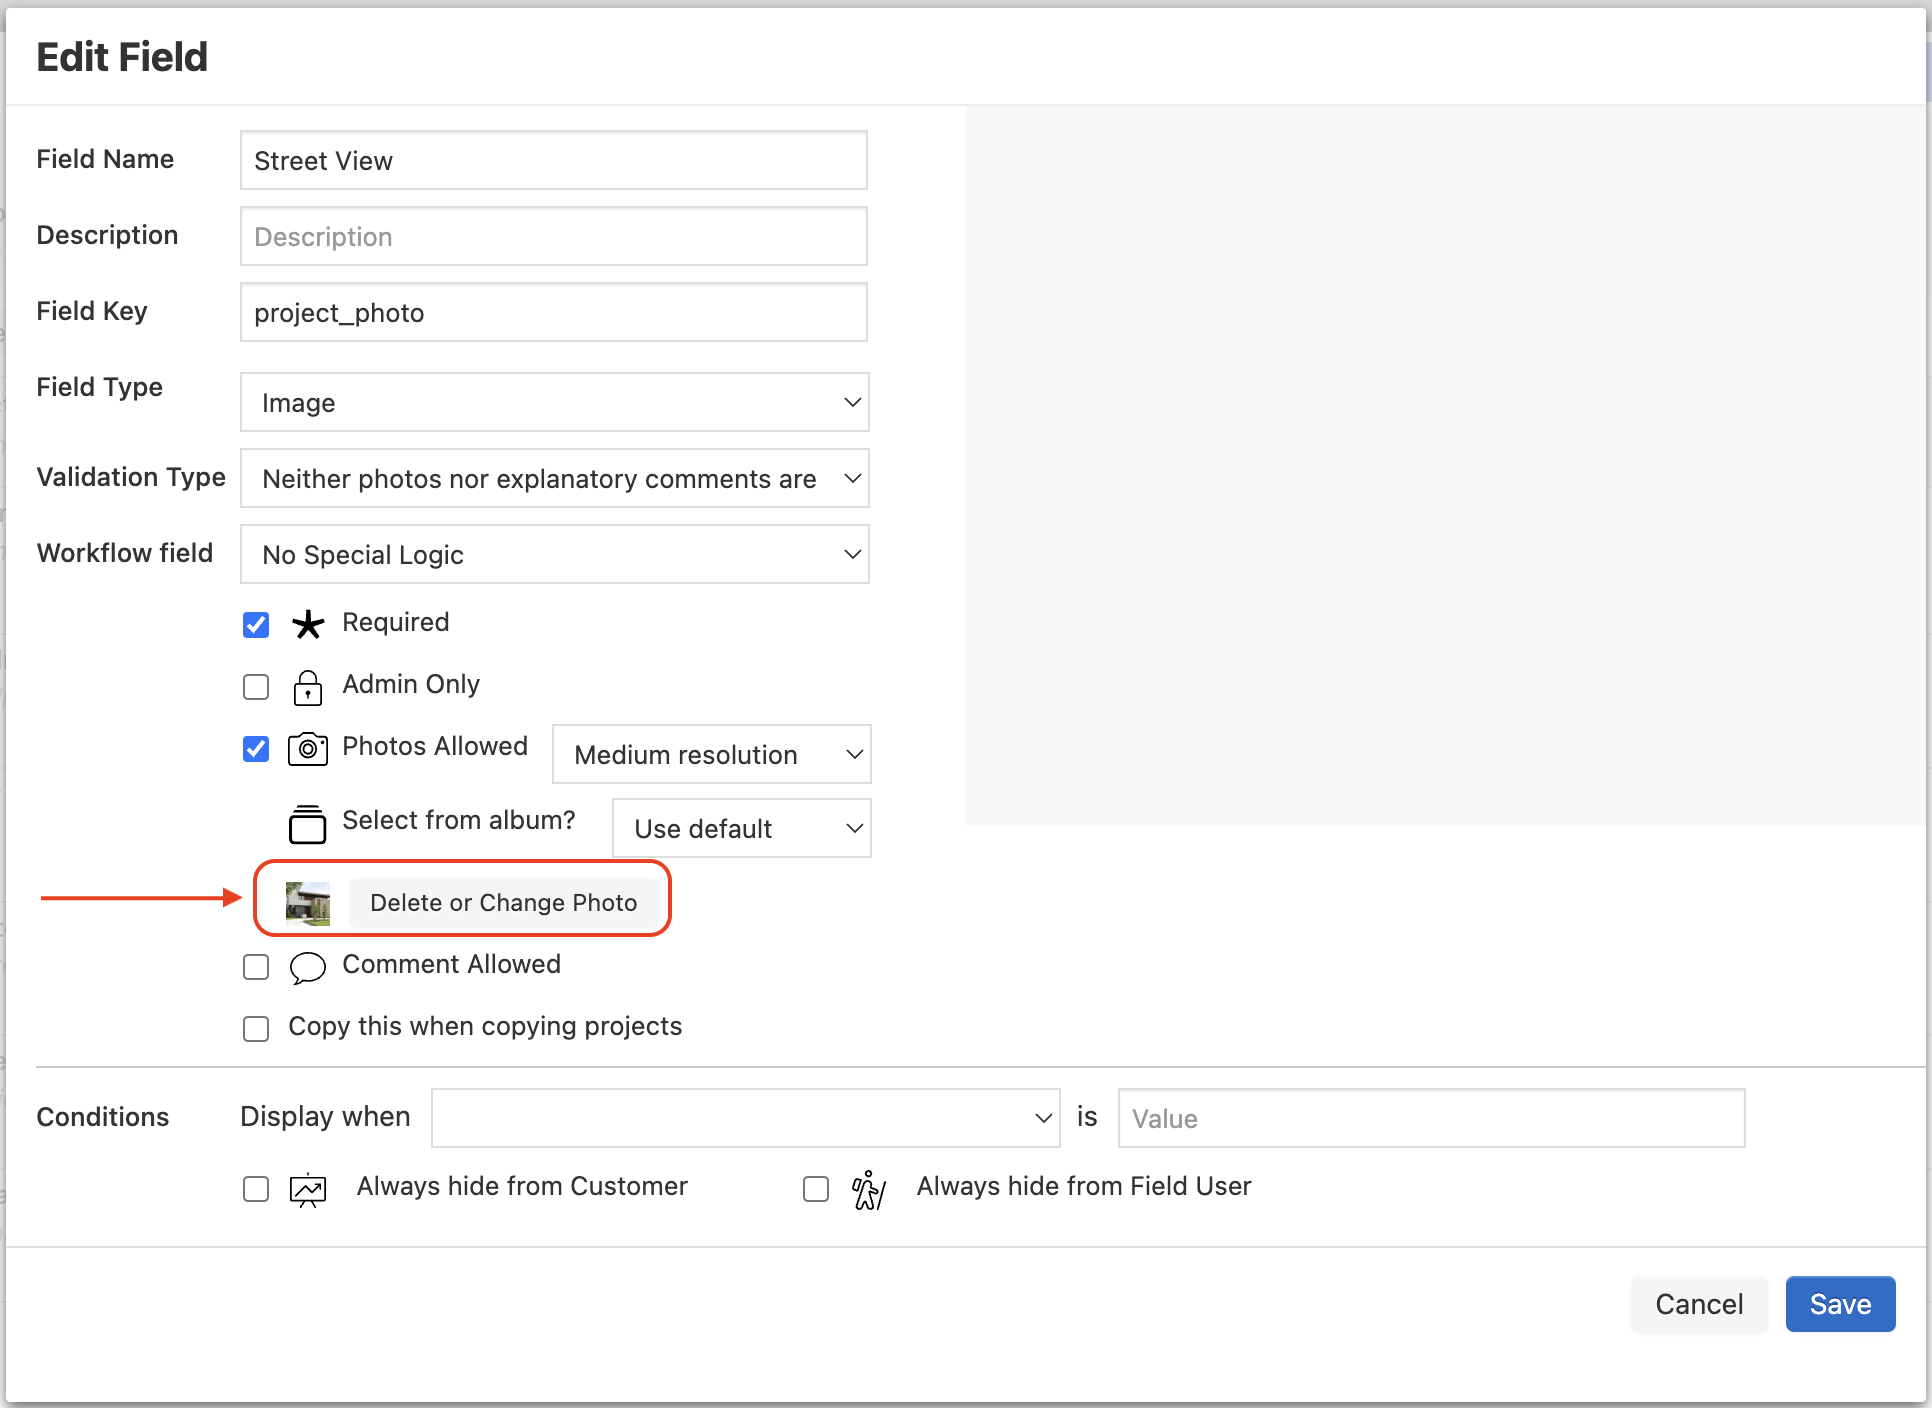Viewport: 1932px width, 1408px height.
Task: Open the Display when condition dropdown
Action: click(745, 1118)
